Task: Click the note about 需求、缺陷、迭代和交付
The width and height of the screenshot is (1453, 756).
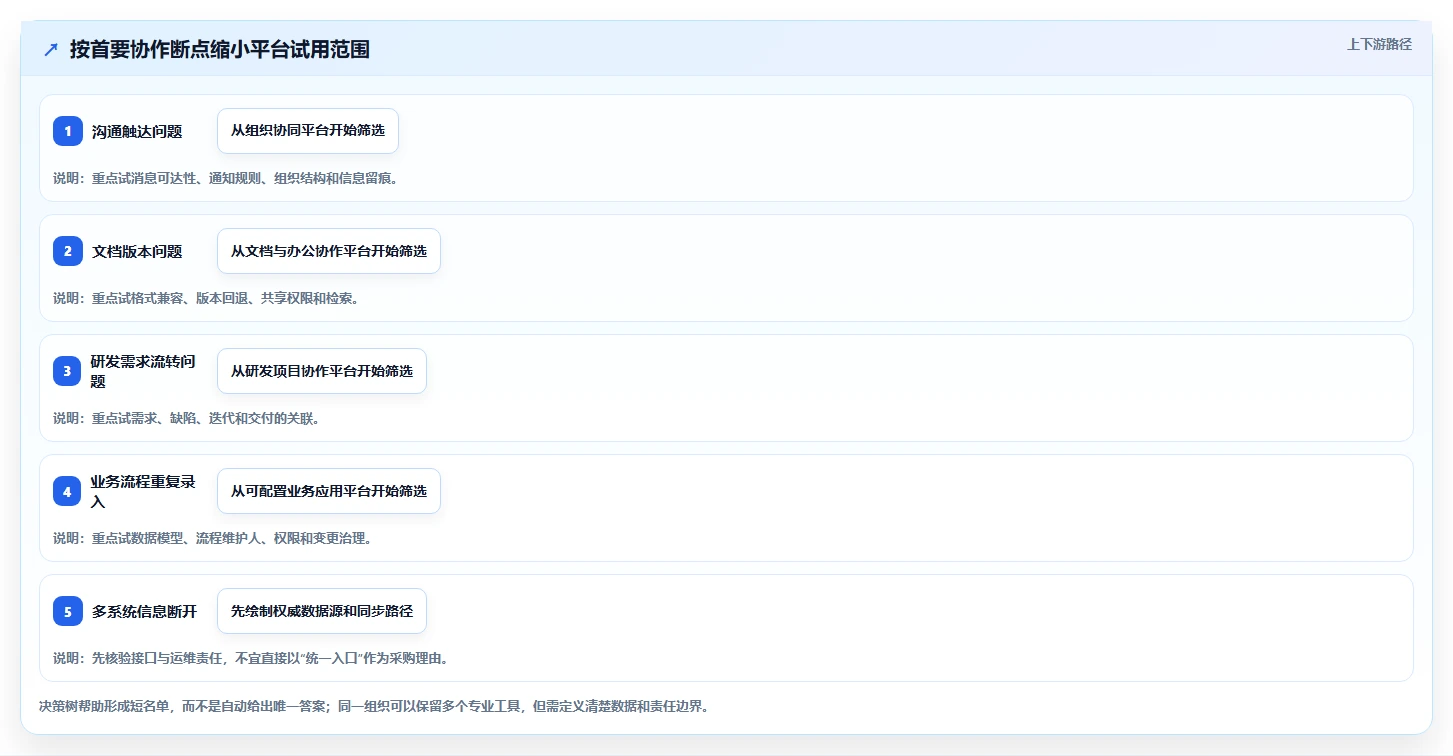Action: tap(186, 418)
